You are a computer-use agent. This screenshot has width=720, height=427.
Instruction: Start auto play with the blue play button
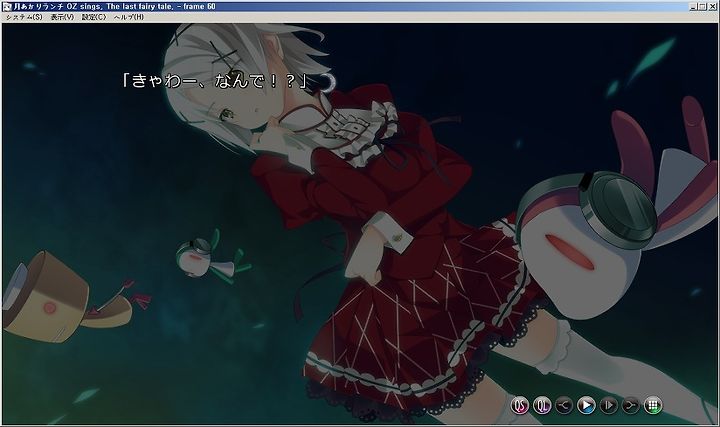click(x=586, y=405)
